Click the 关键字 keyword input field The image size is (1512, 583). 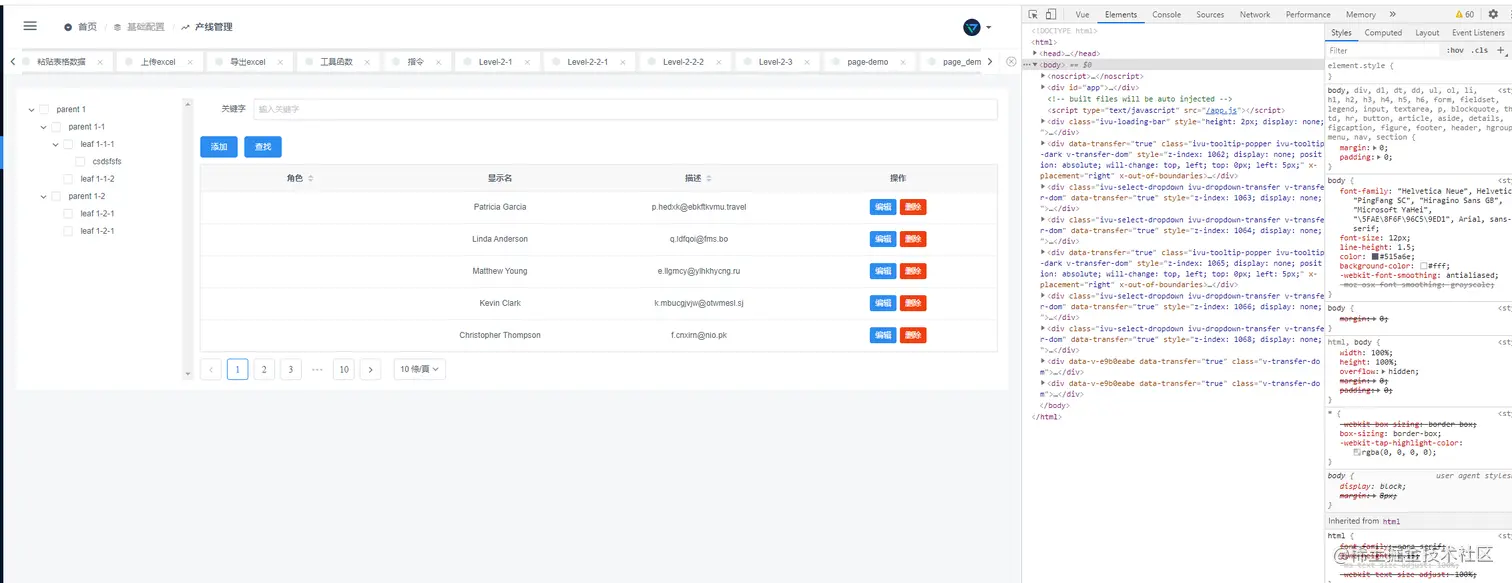point(625,109)
